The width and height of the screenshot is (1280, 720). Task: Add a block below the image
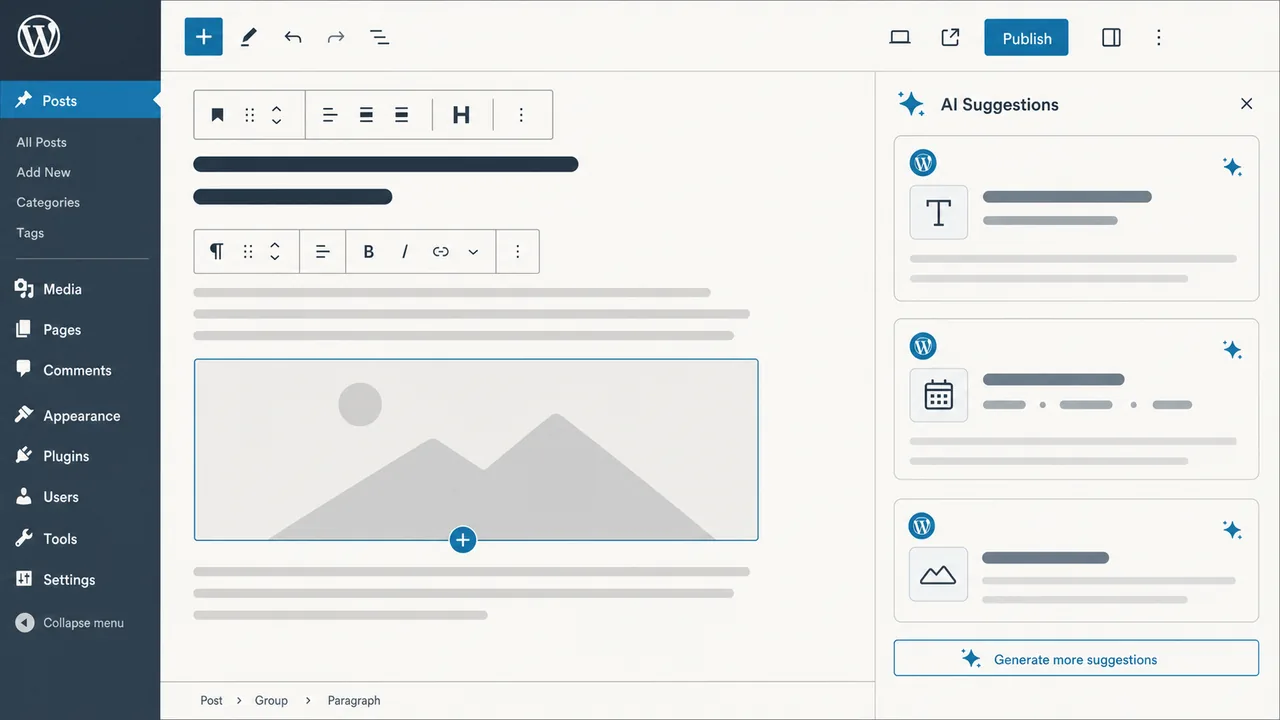click(462, 540)
